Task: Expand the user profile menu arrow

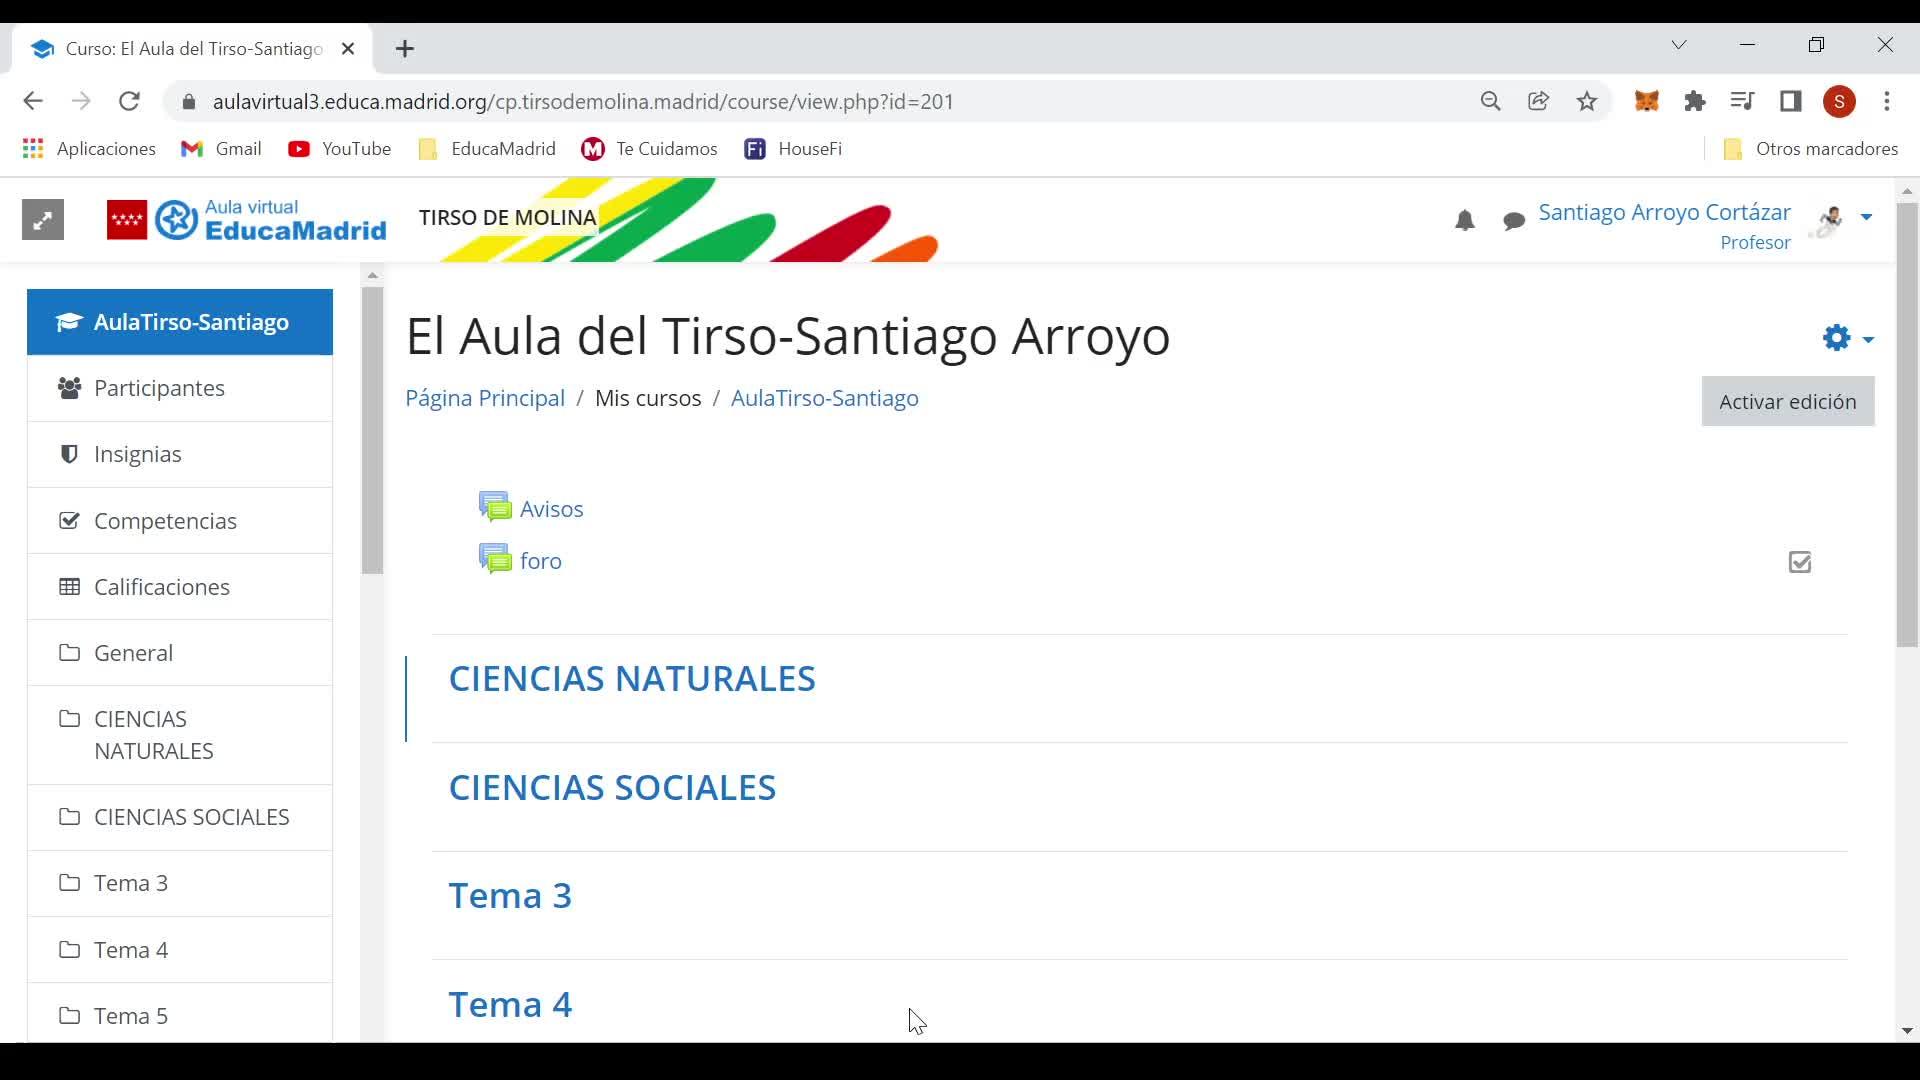Action: 1866,217
